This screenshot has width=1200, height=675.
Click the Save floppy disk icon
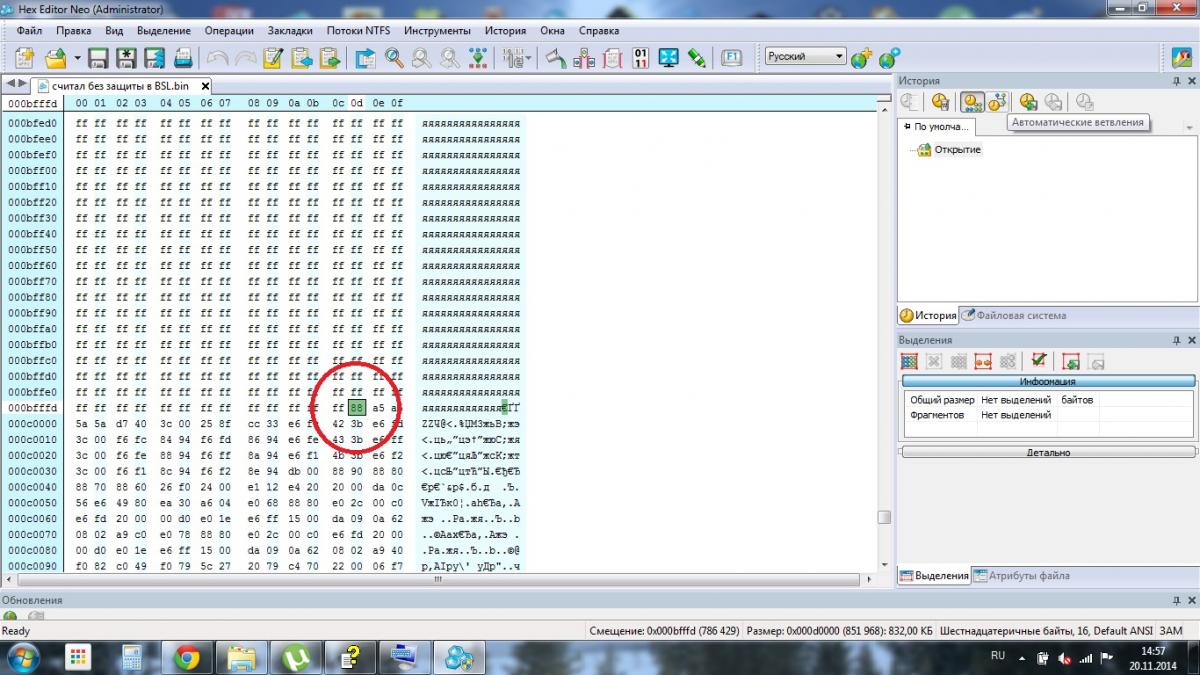(x=98, y=57)
